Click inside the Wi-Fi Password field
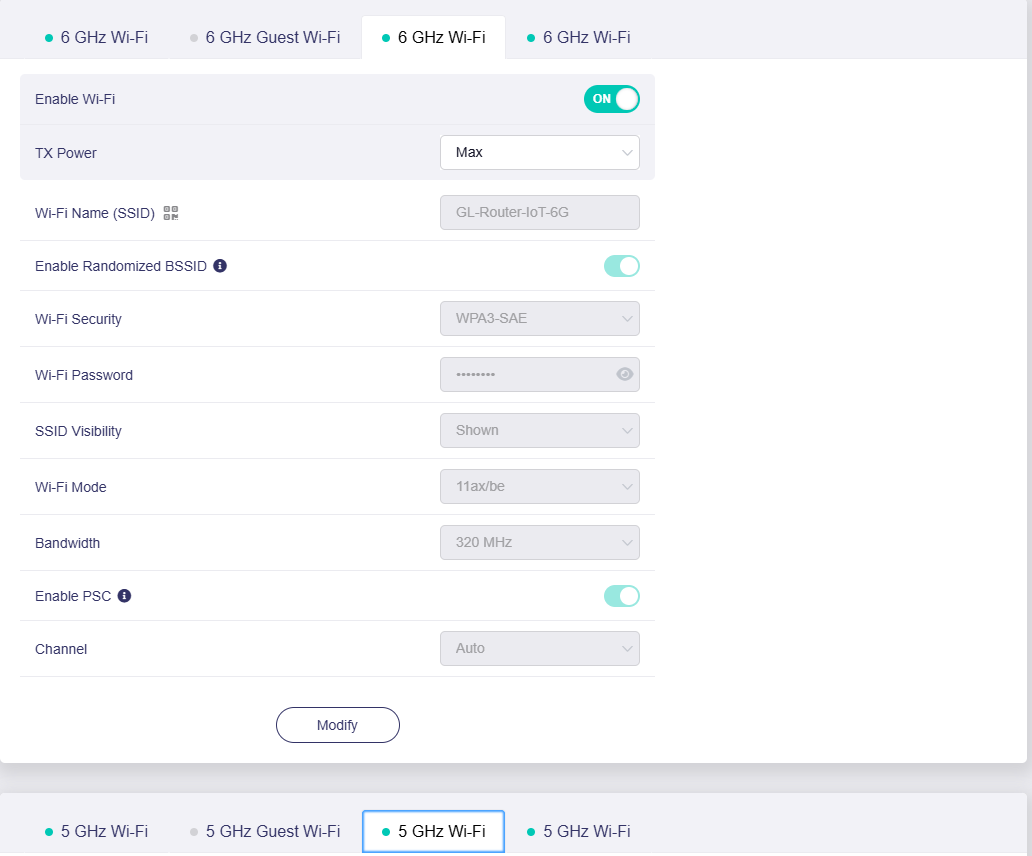The height and width of the screenshot is (856, 1032). pos(525,375)
